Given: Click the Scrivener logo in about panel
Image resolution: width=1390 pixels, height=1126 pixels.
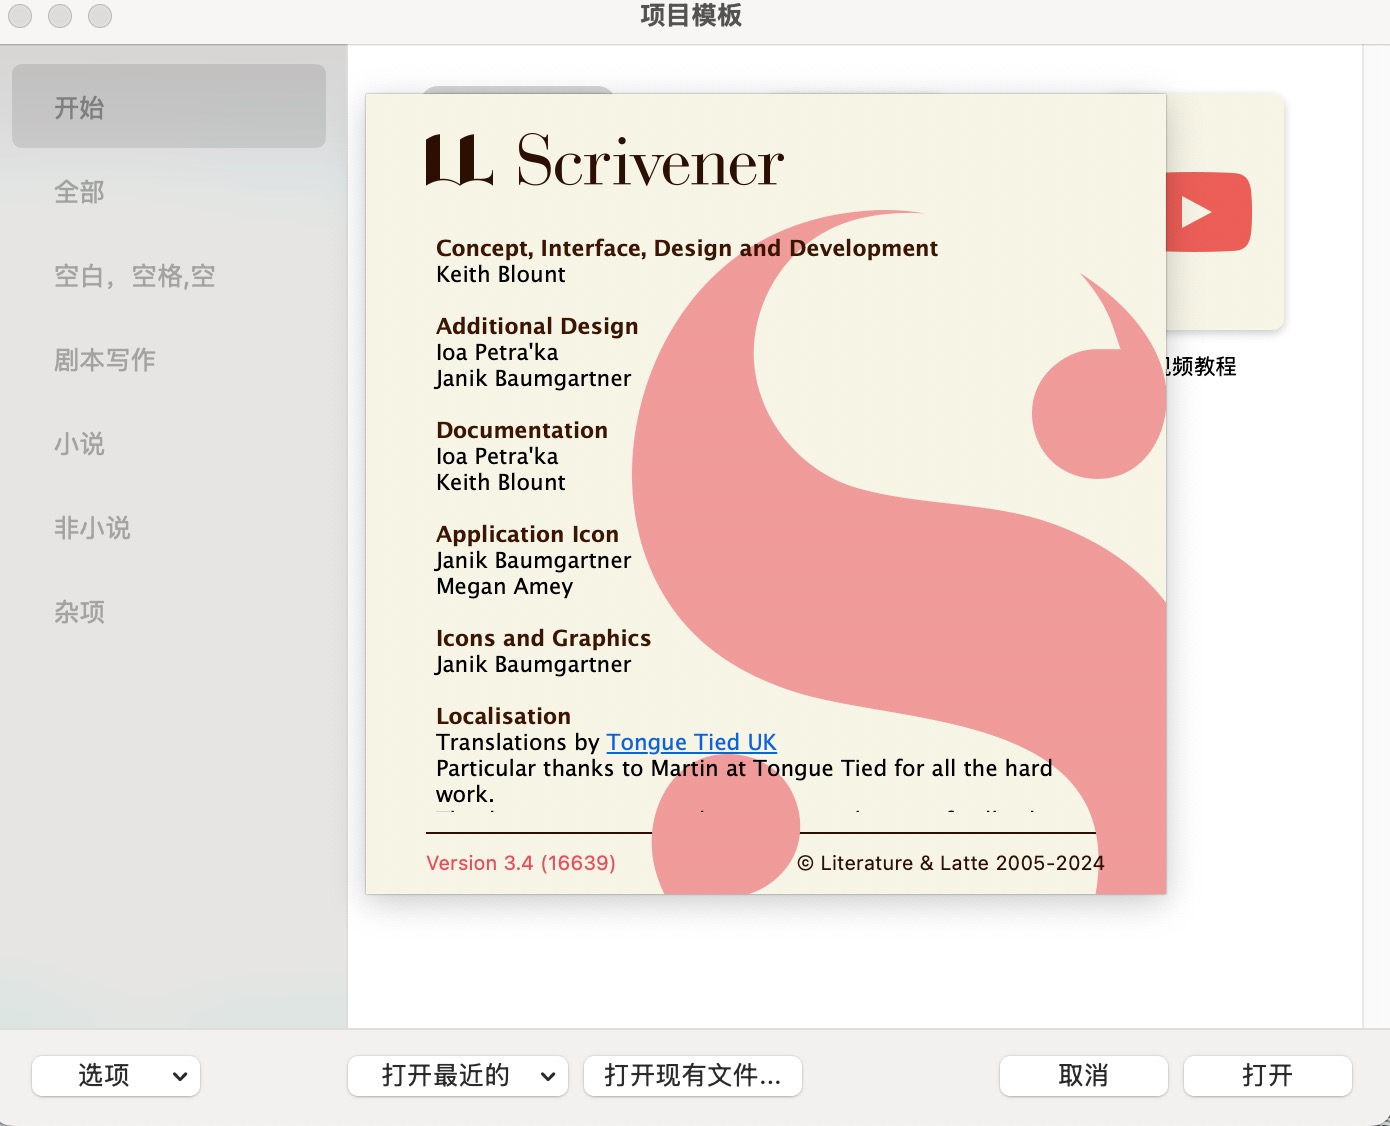Looking at the screenshot, I should (605, 160).
